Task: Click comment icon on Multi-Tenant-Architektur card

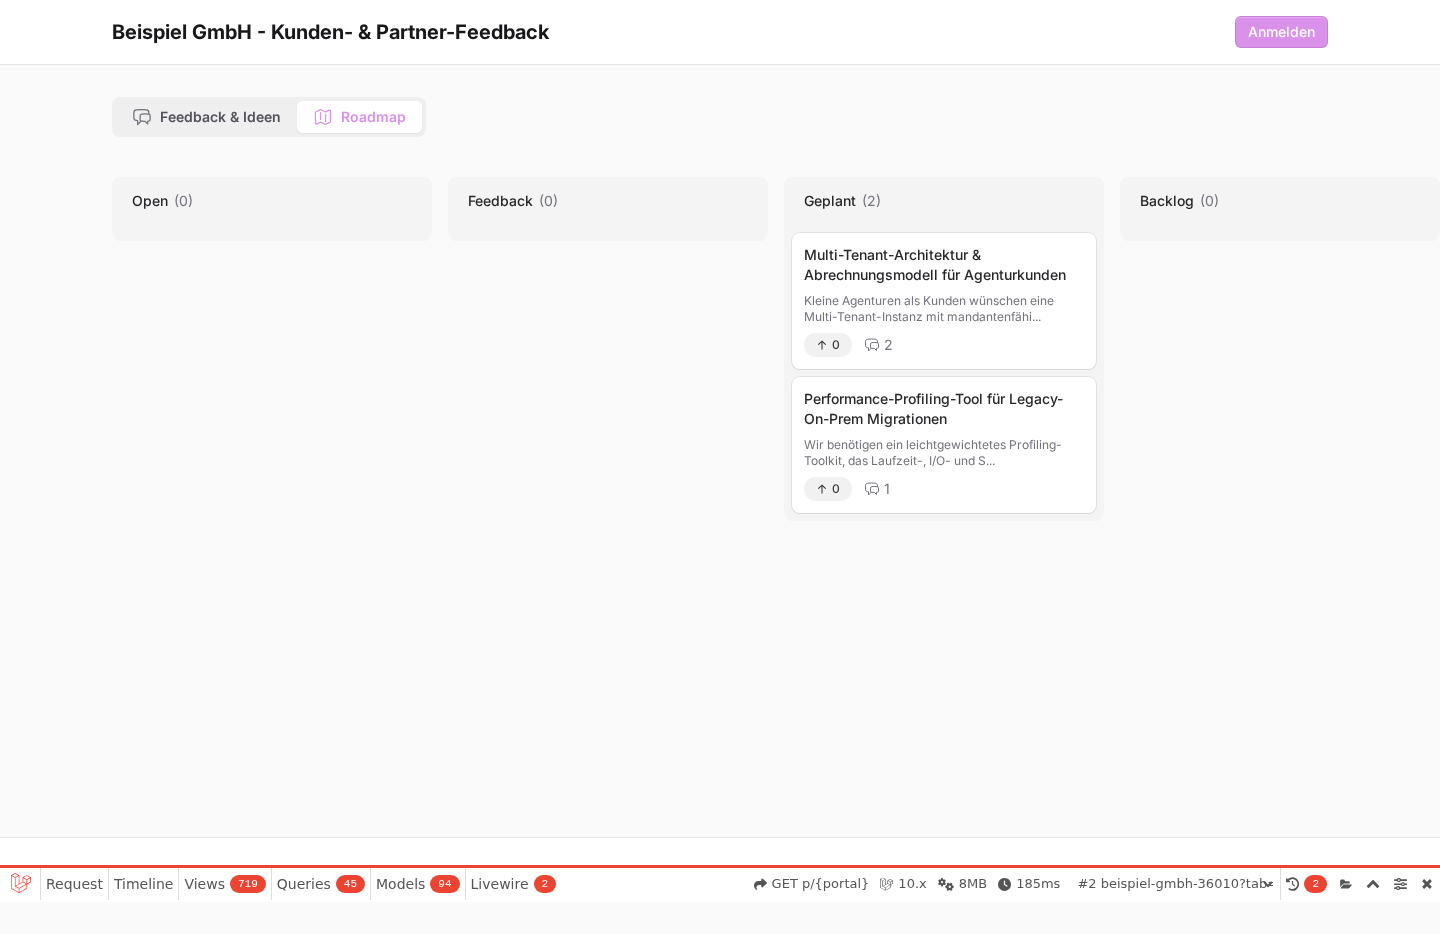Action: pos(872,345)
